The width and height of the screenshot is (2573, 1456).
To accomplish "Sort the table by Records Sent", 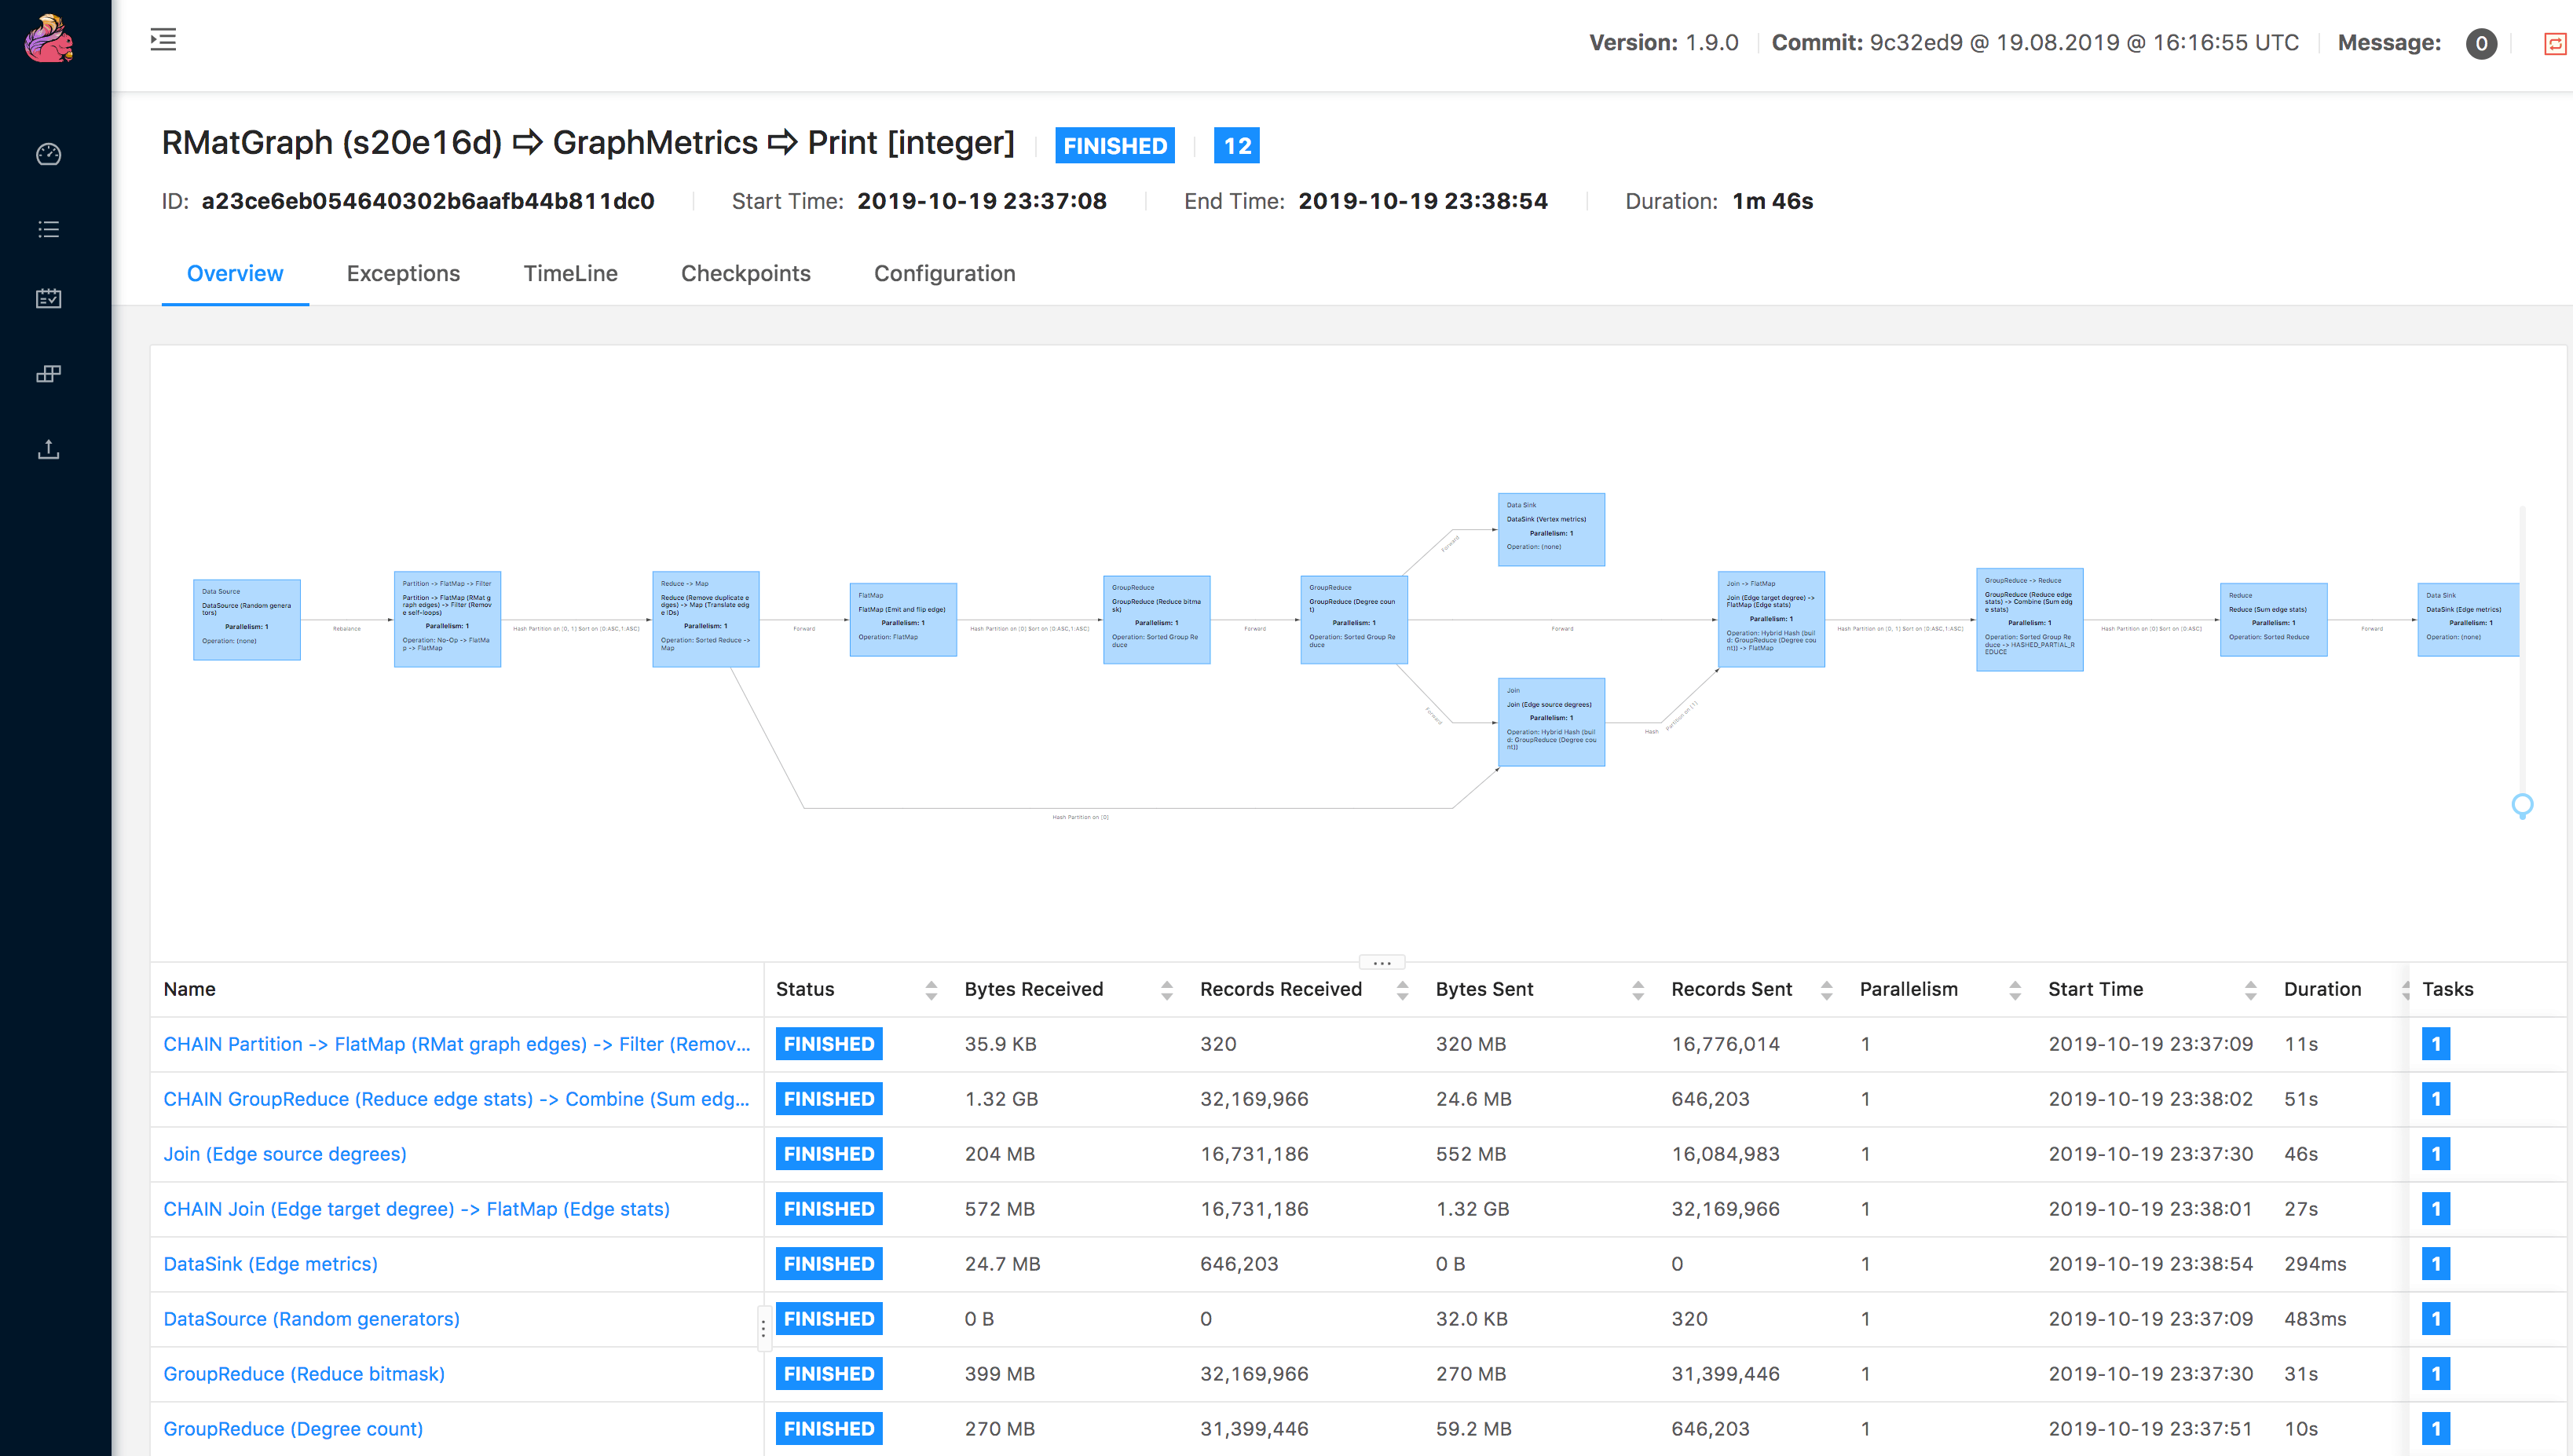I will (1826, 990).
